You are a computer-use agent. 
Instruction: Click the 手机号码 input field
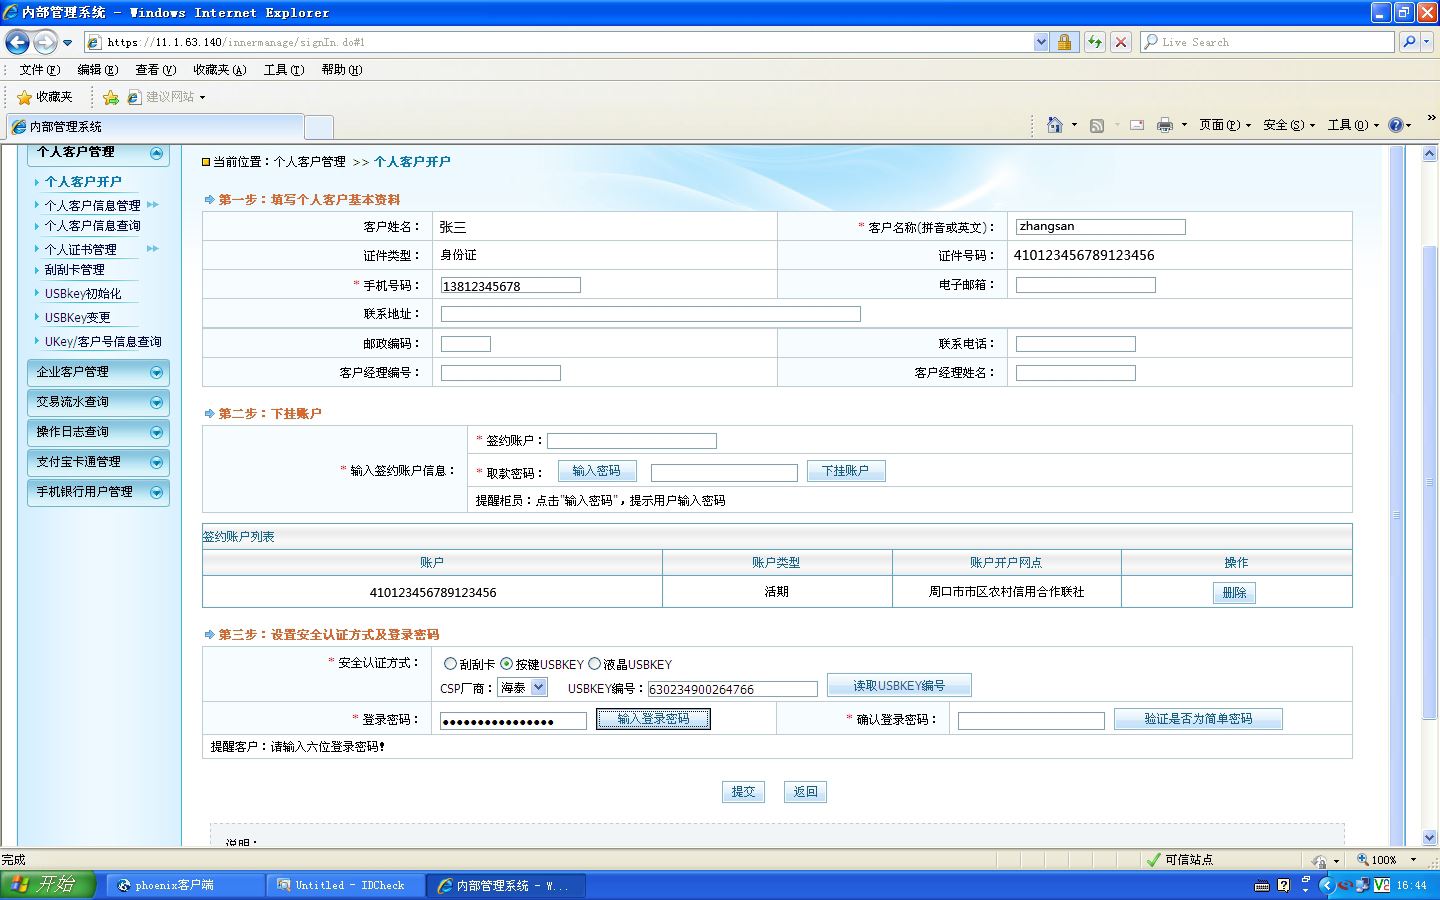pos(511,286)
